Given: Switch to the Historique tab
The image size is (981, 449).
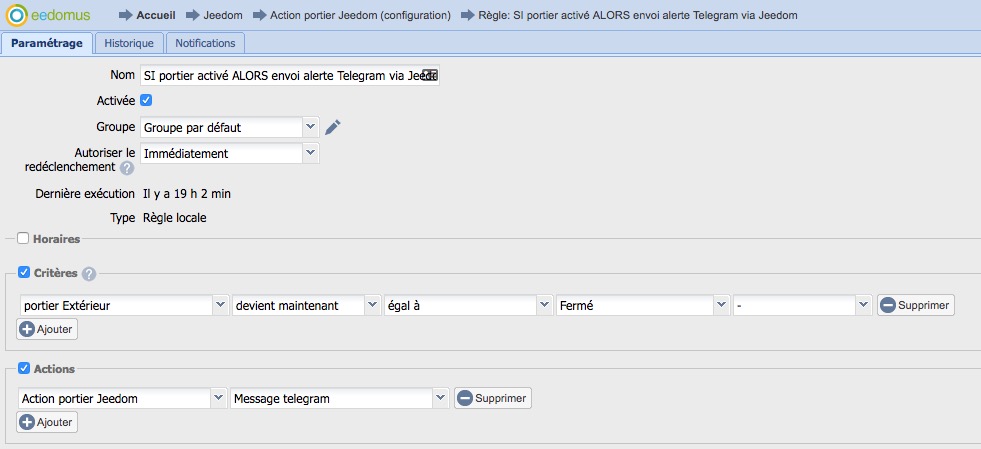Looking at the screenshot, I should coord(129,43).
